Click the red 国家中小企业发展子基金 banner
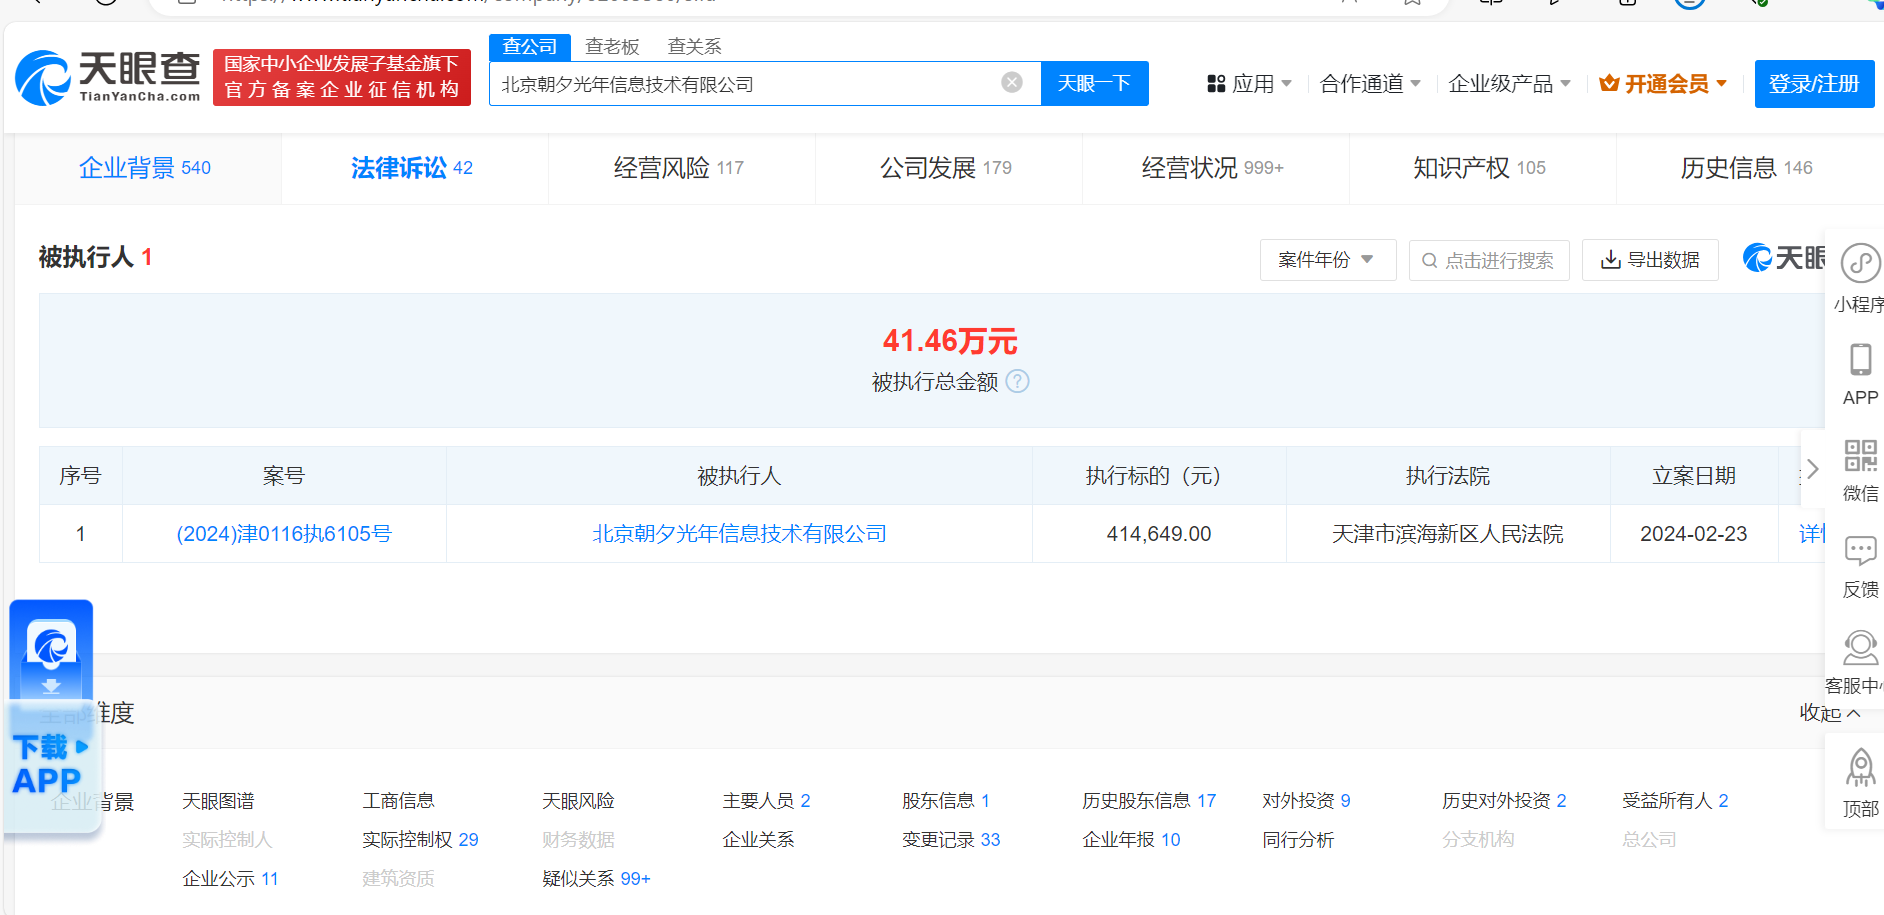Screen dimensions: 1884x915 pos(342,77)
